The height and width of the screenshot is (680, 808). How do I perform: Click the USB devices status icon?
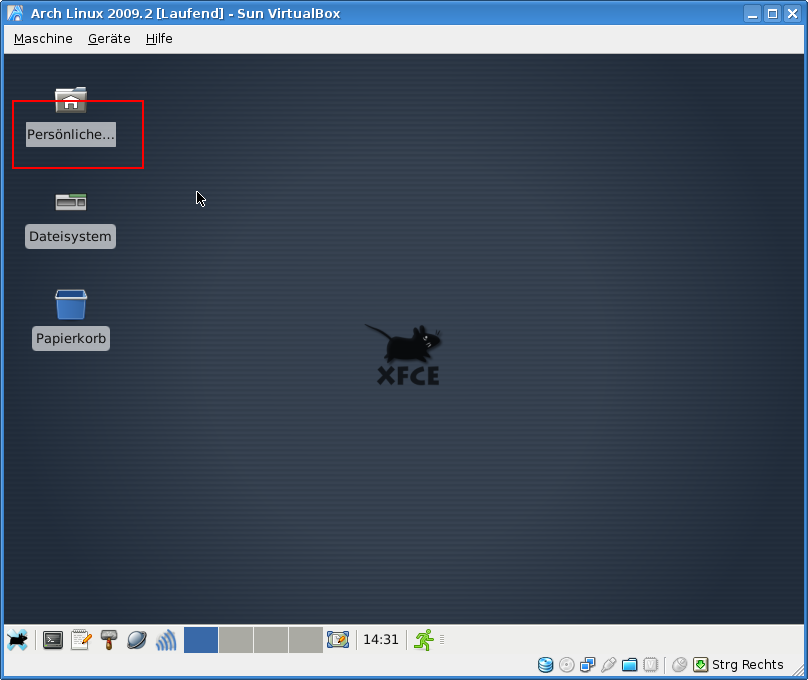pyautogui.click(x=608, y=665)
